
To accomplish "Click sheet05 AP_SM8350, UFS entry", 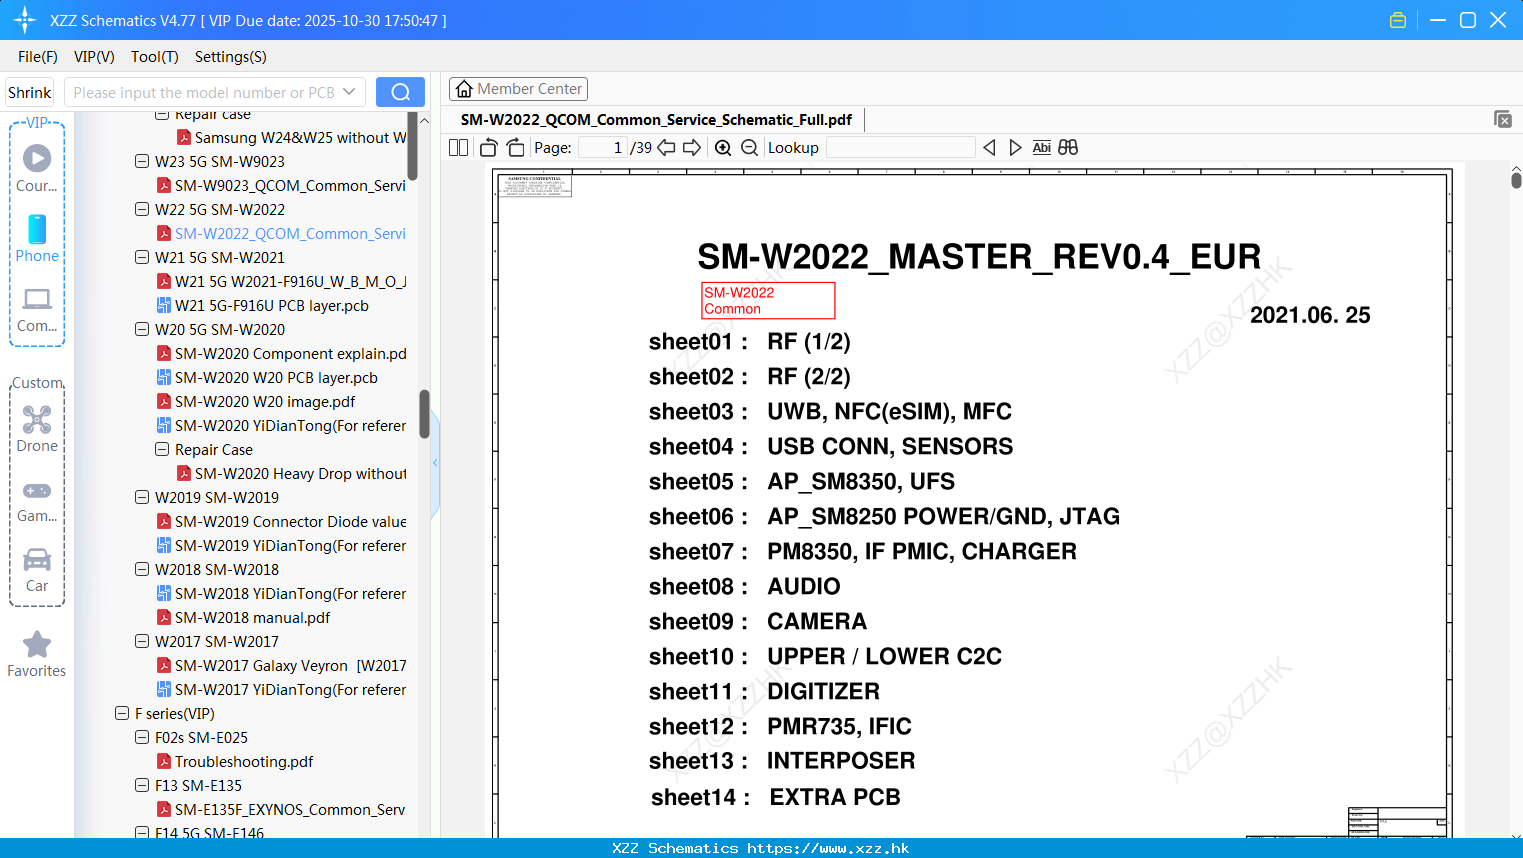I will tap(802, 481).
